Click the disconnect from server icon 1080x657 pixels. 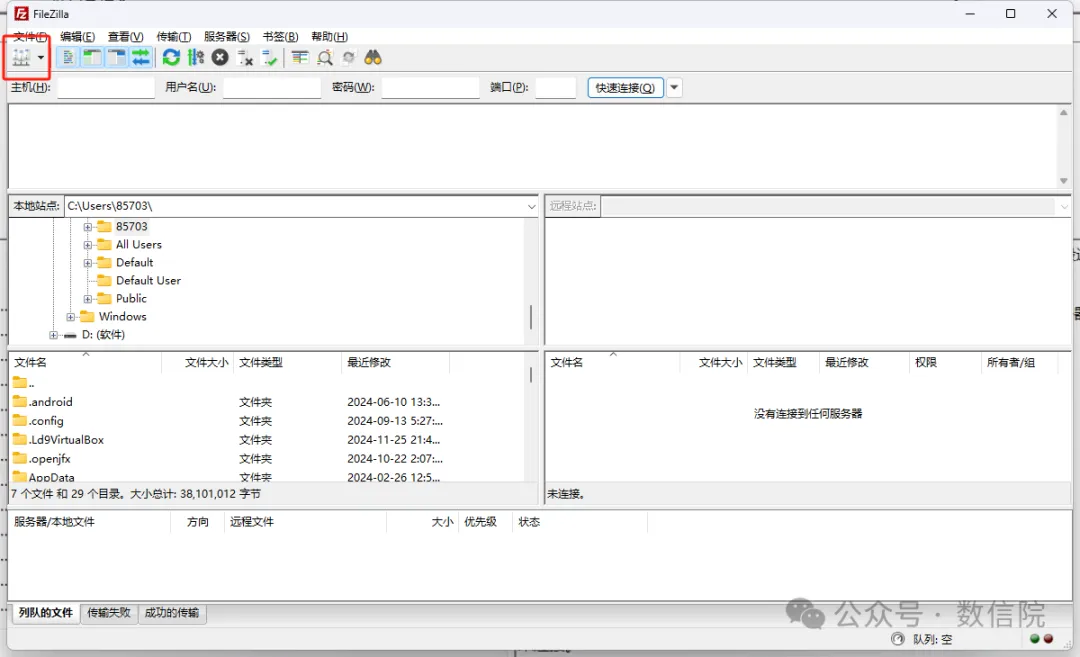245,58
